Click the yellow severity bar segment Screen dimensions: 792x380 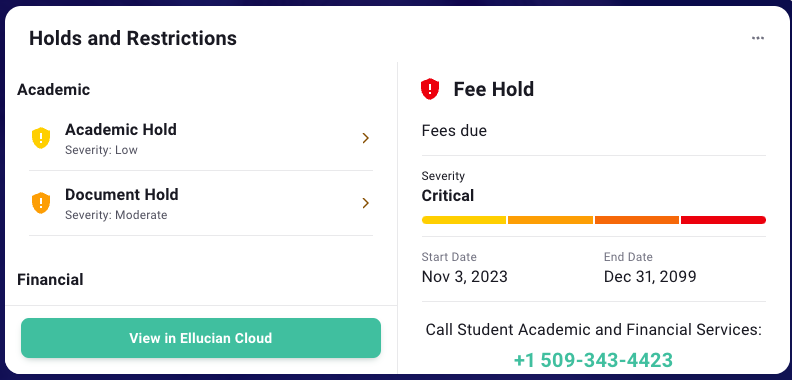coord(464,220)
